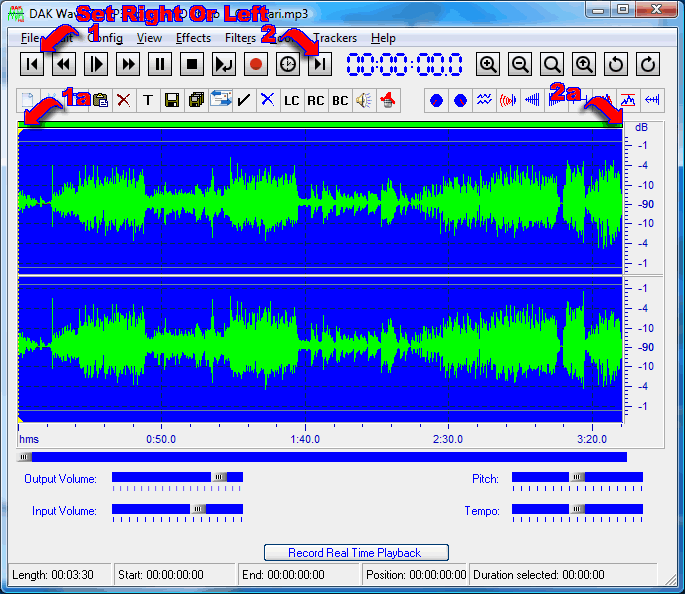Screen dimensions: 685x594
Task: Select the BC both channels button
Action: (x=340, y=100)
